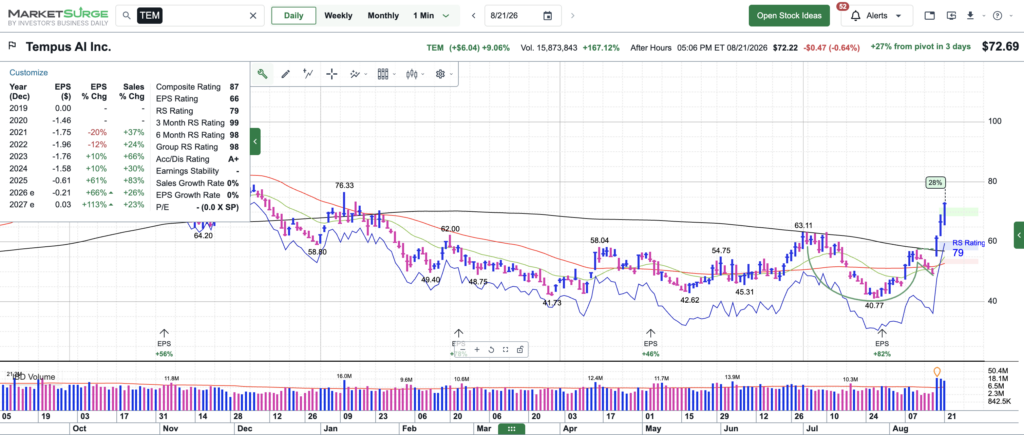Click the Tempus AI Inc. company name

[x=69, y=46]
